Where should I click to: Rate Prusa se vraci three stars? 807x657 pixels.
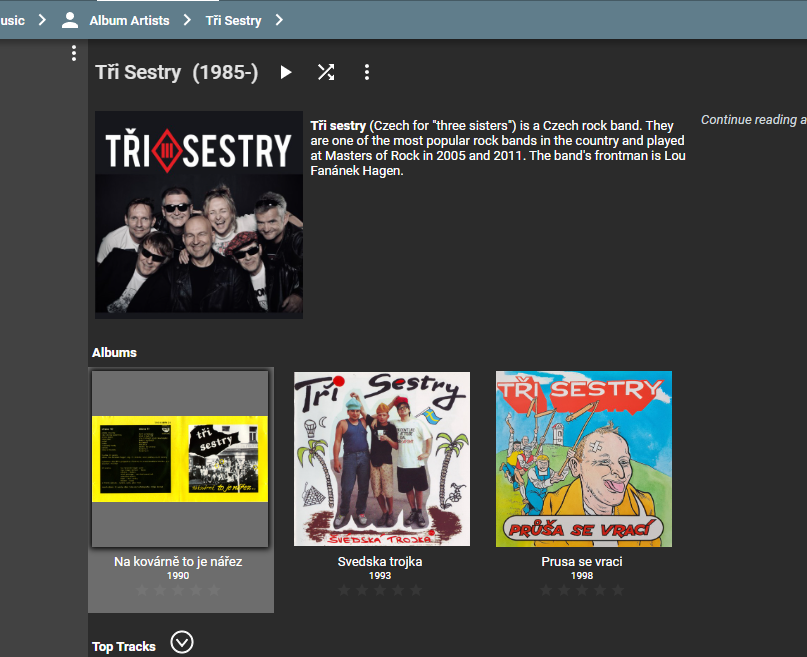(582, 591)
